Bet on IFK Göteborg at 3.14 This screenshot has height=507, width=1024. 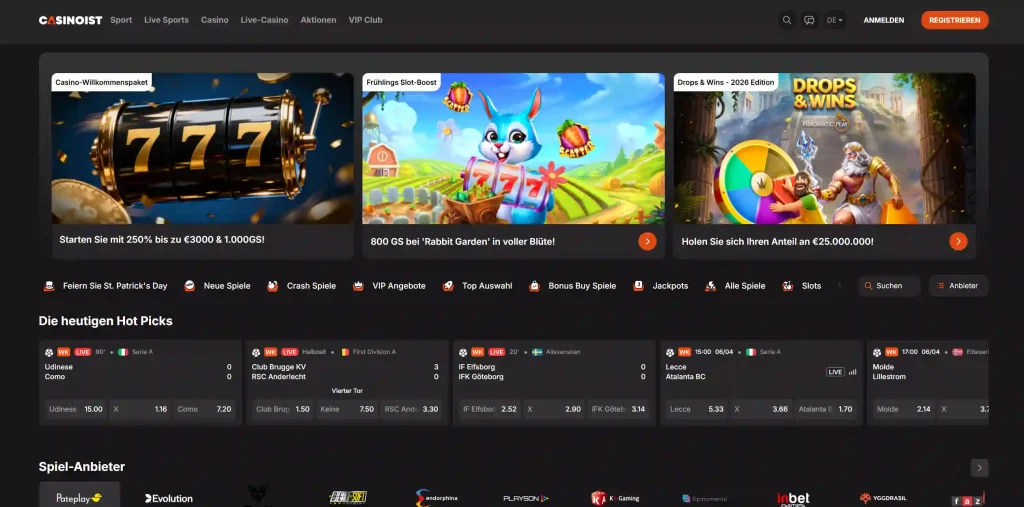tap(618, 409)
